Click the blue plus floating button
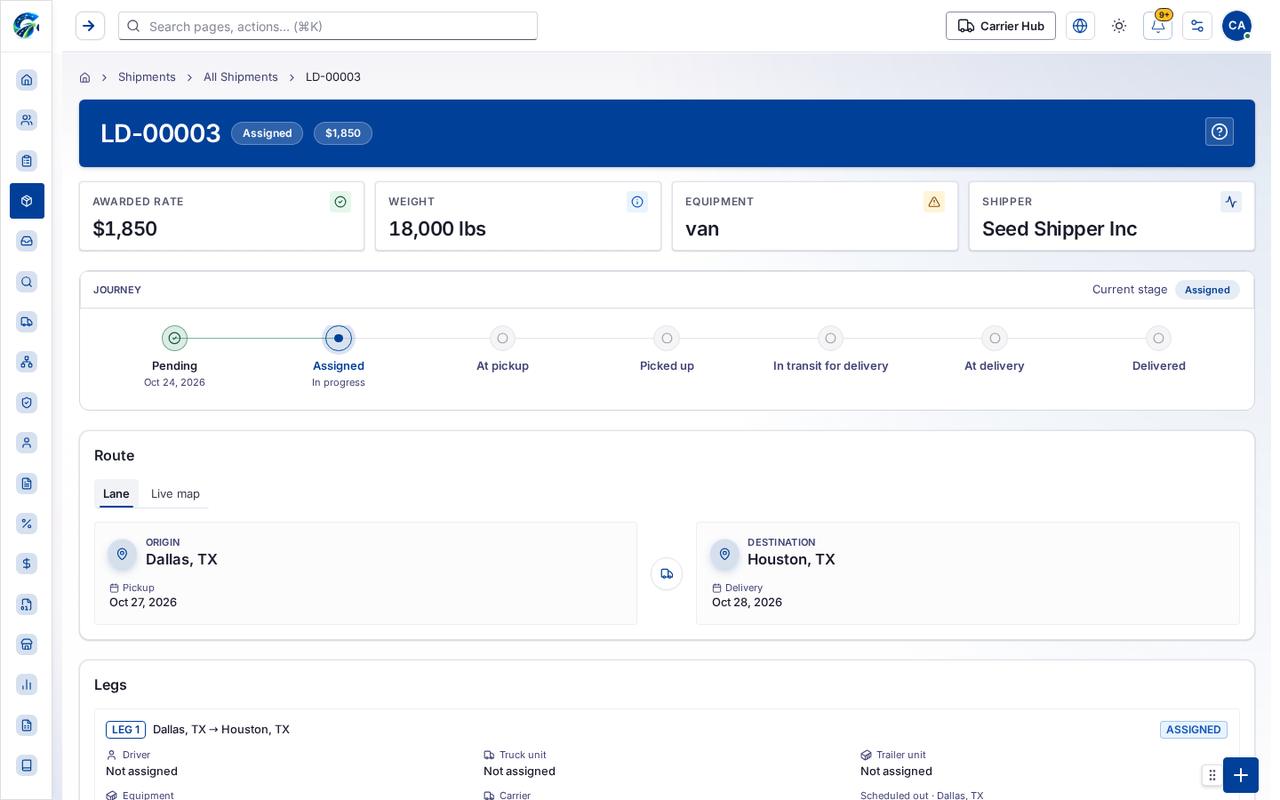This screenshot has height=800, width=1280. (x=1241, y=775)
